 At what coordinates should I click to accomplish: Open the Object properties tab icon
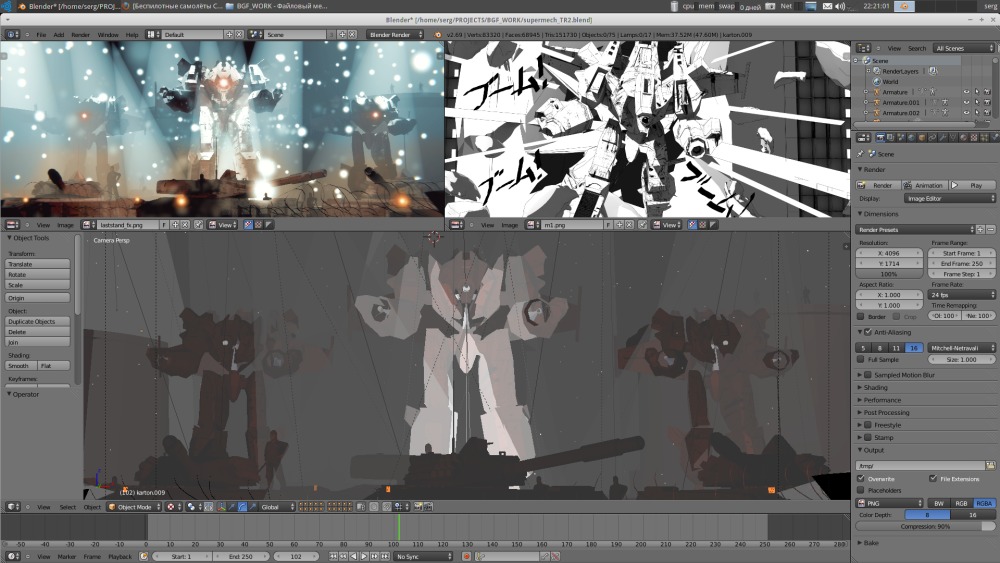tap(922, 137)
